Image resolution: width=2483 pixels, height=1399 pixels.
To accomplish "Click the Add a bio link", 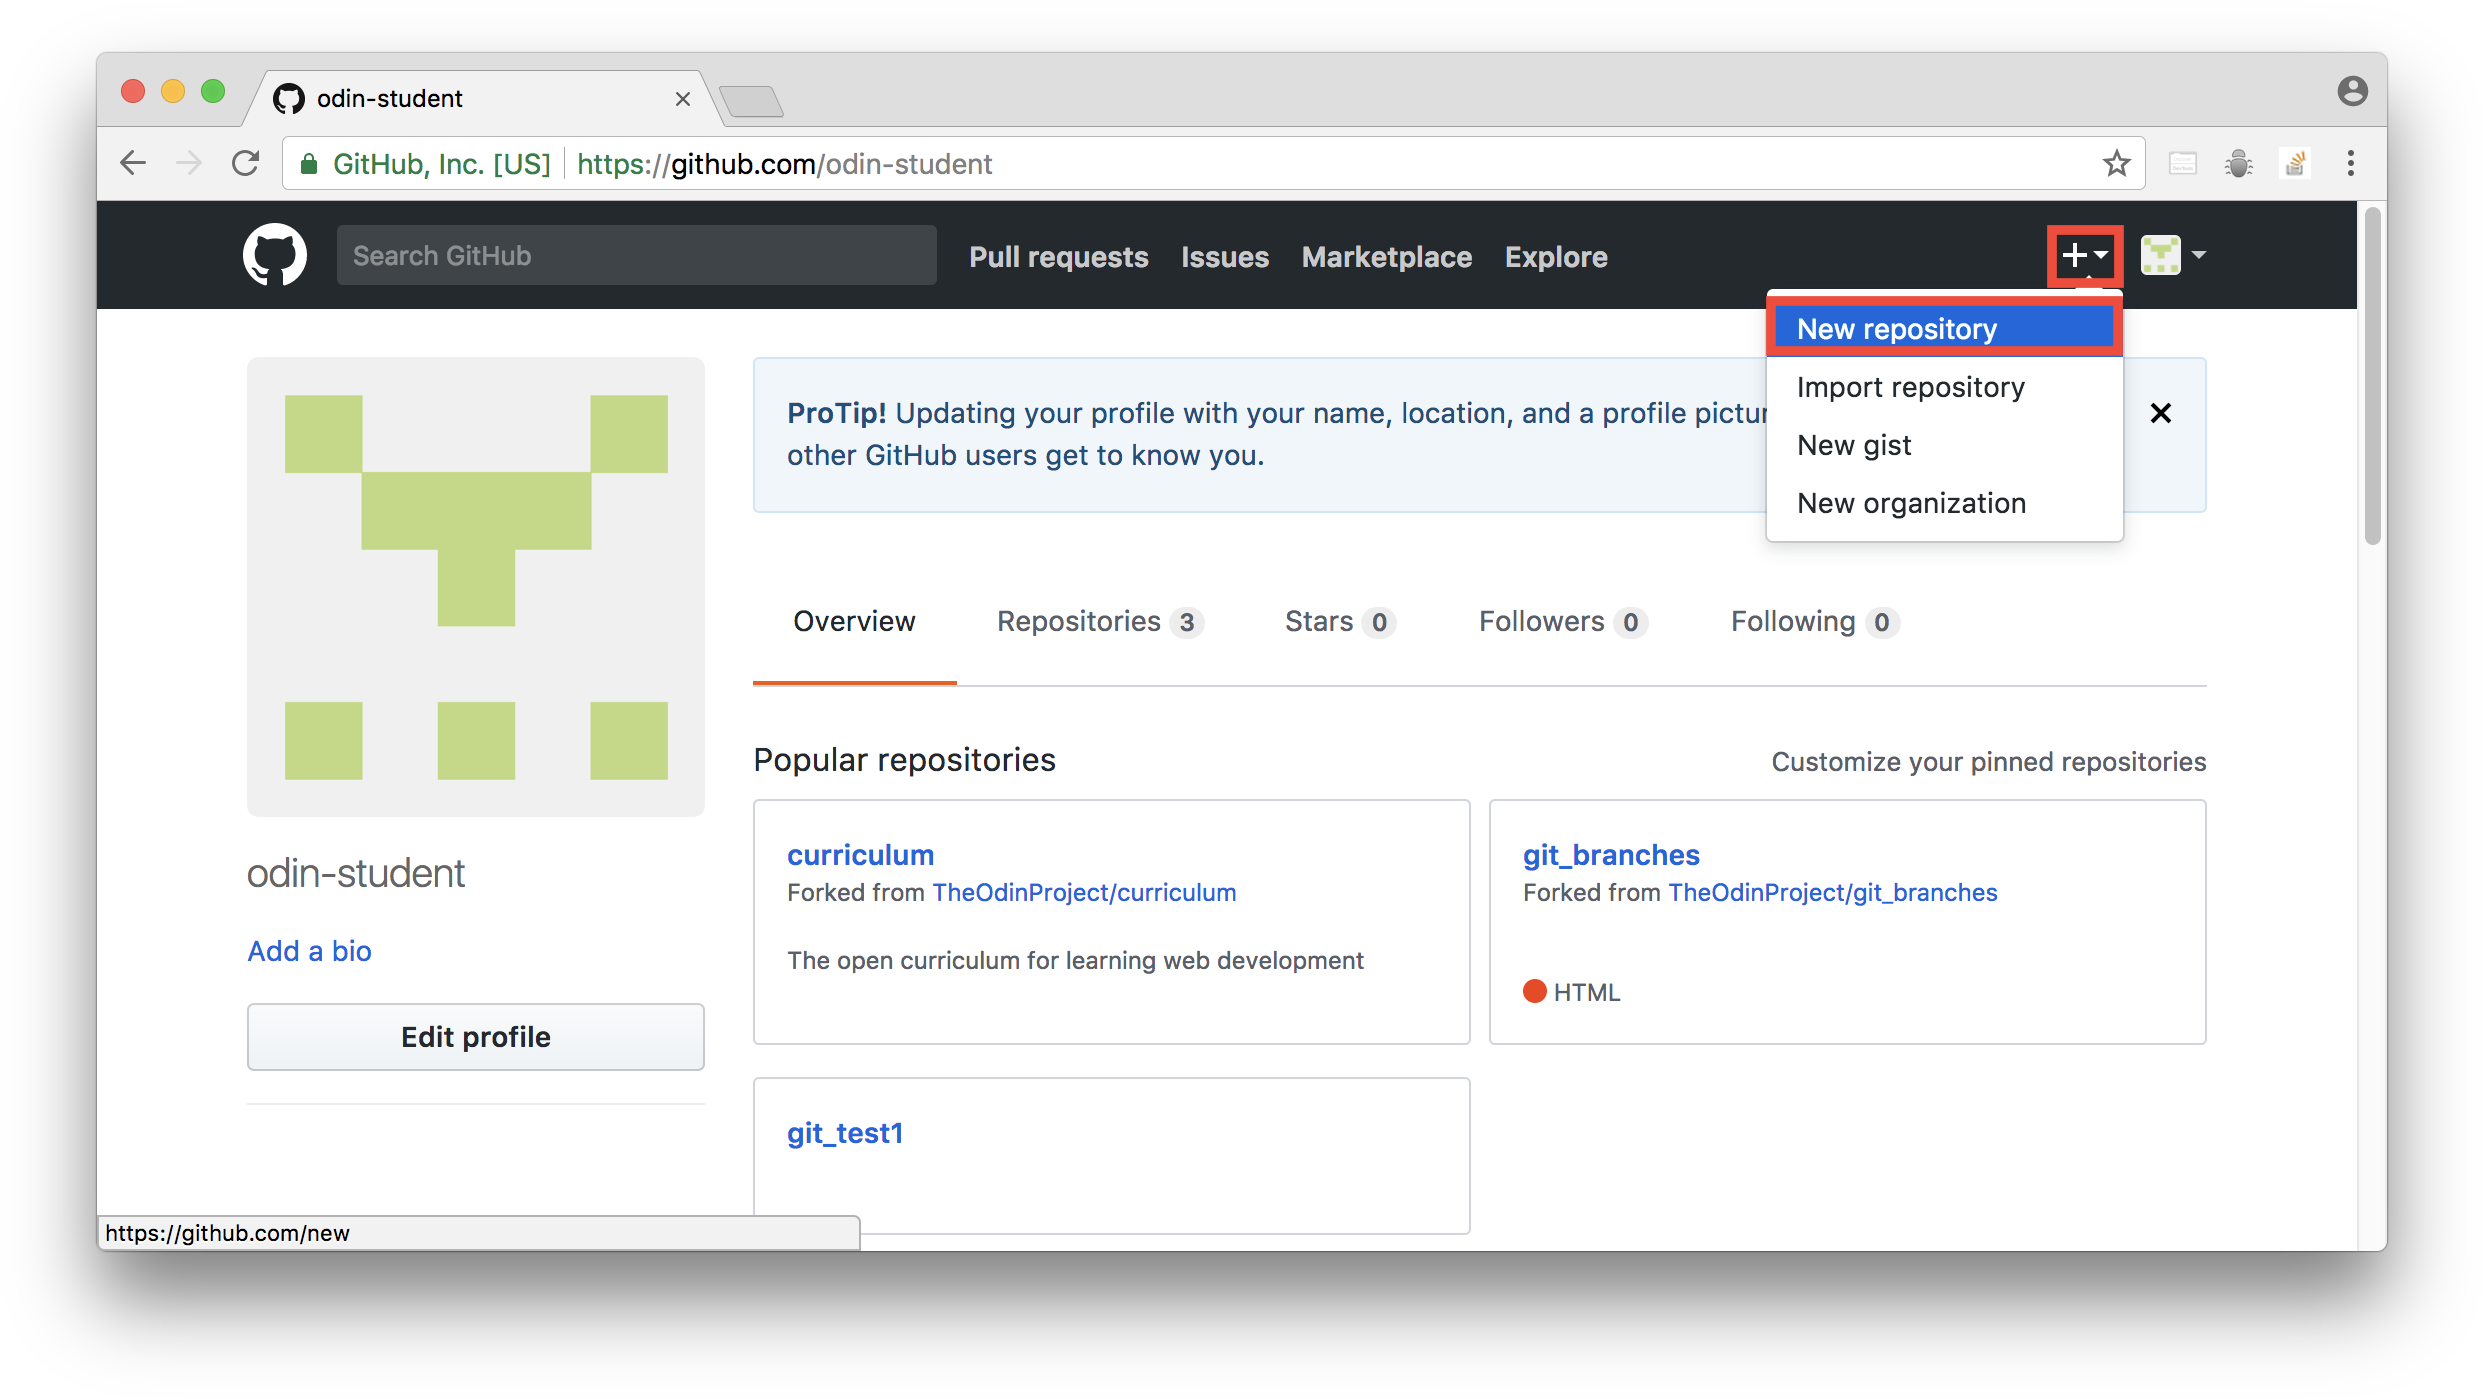I will [309, 951].
